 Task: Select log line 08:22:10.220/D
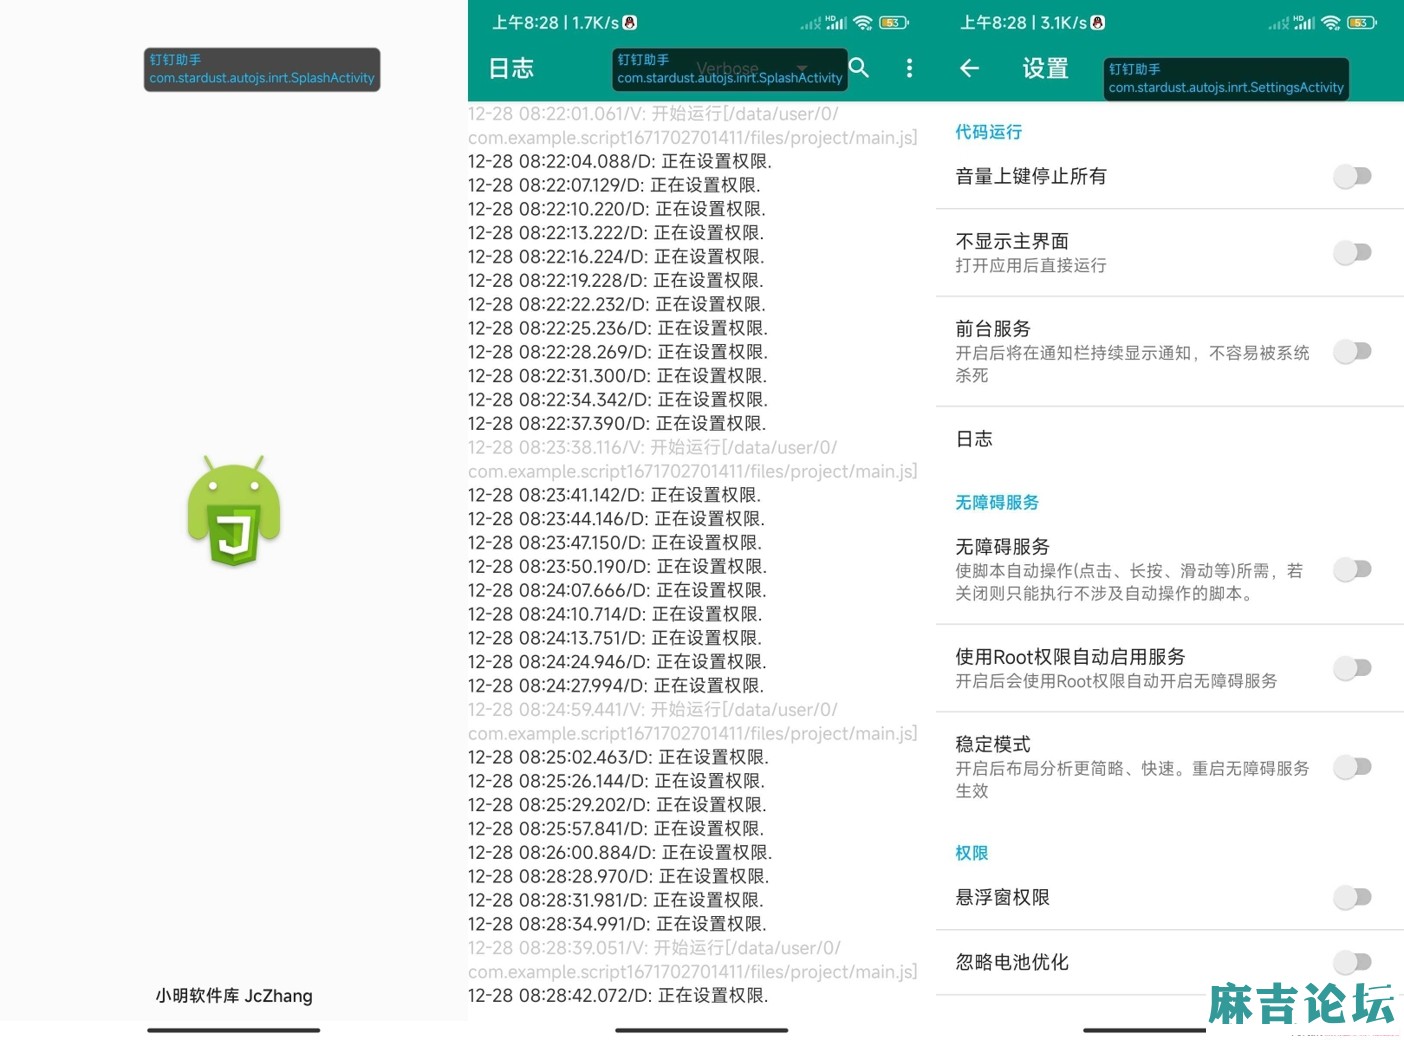617,209
